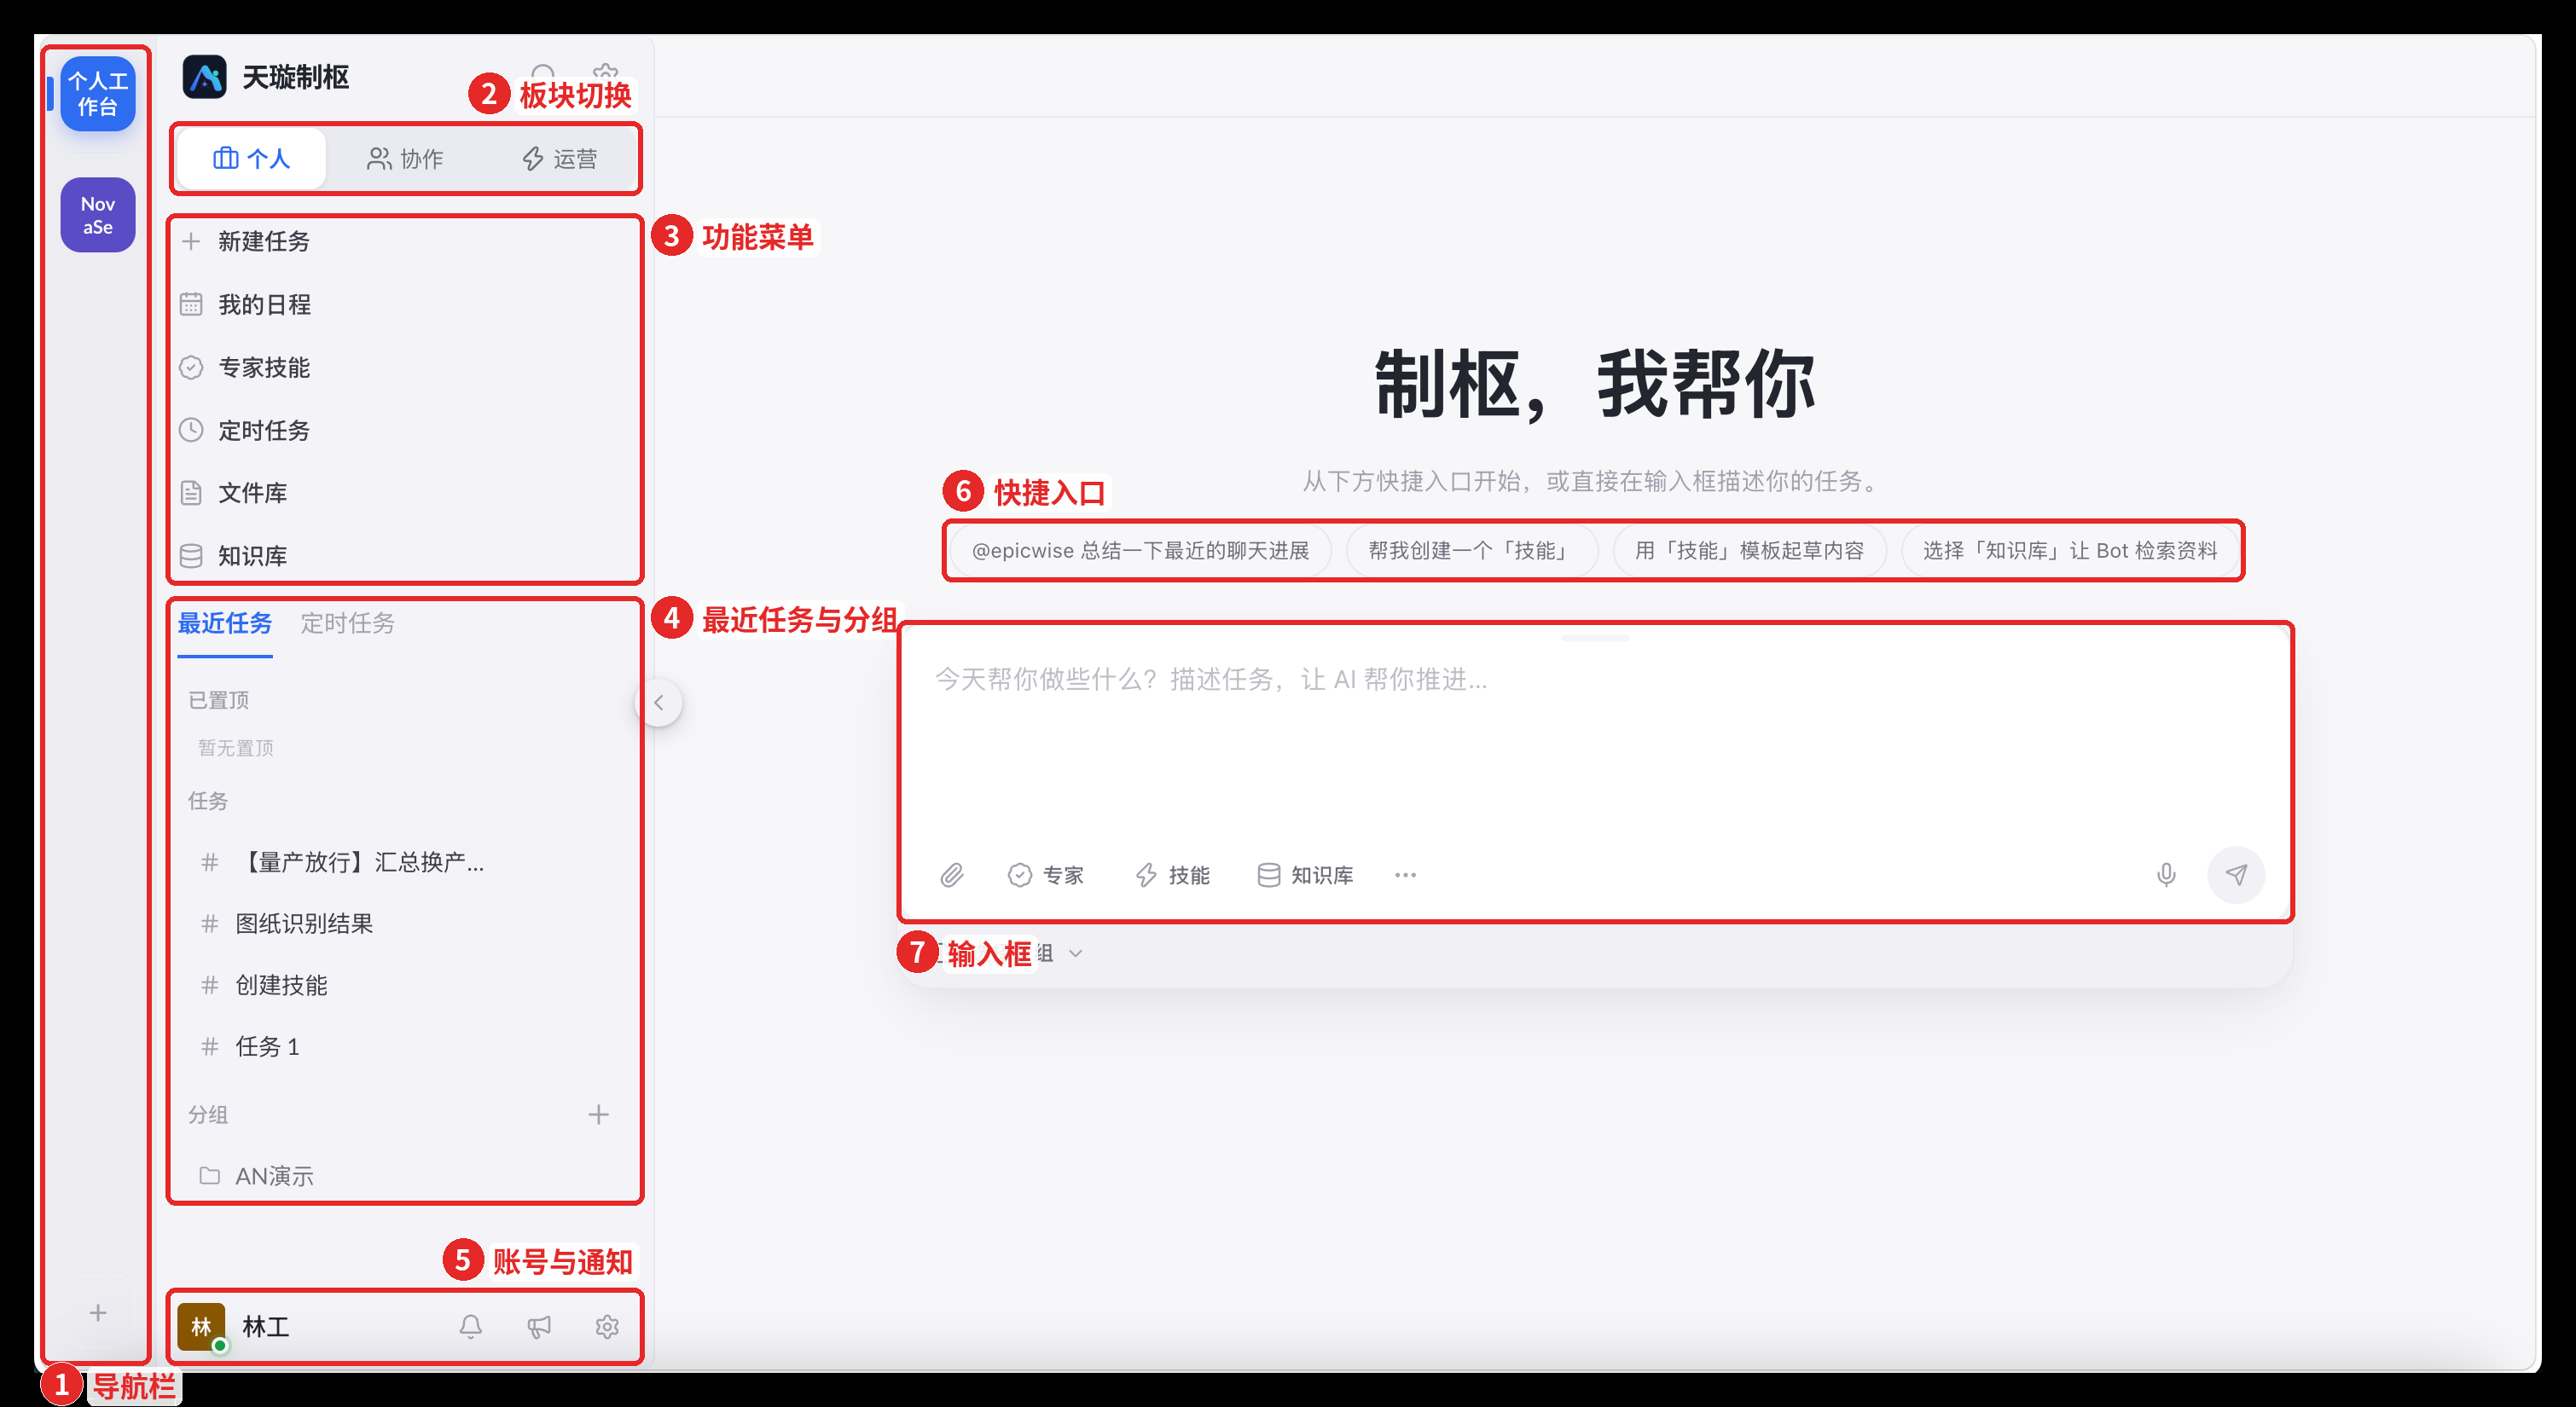This screenshot has width=2576, height=1407.
Task: Switch to the NovaSe workspace icon
Action: click(97, 215)
